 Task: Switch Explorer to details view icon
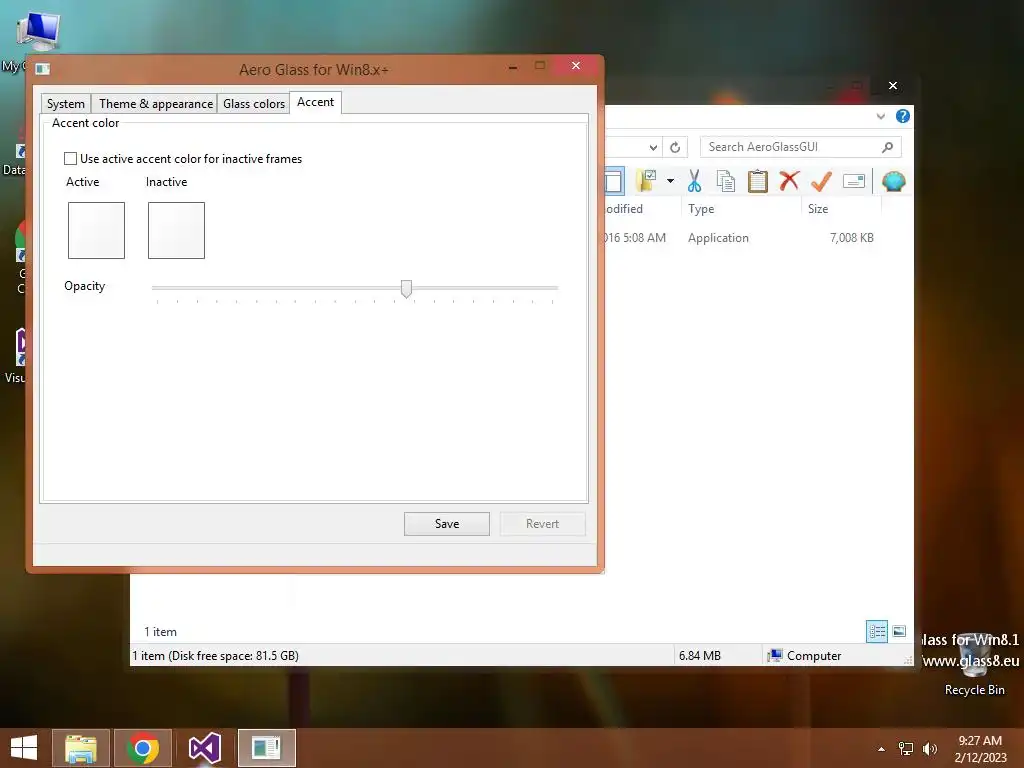[876, 631]
